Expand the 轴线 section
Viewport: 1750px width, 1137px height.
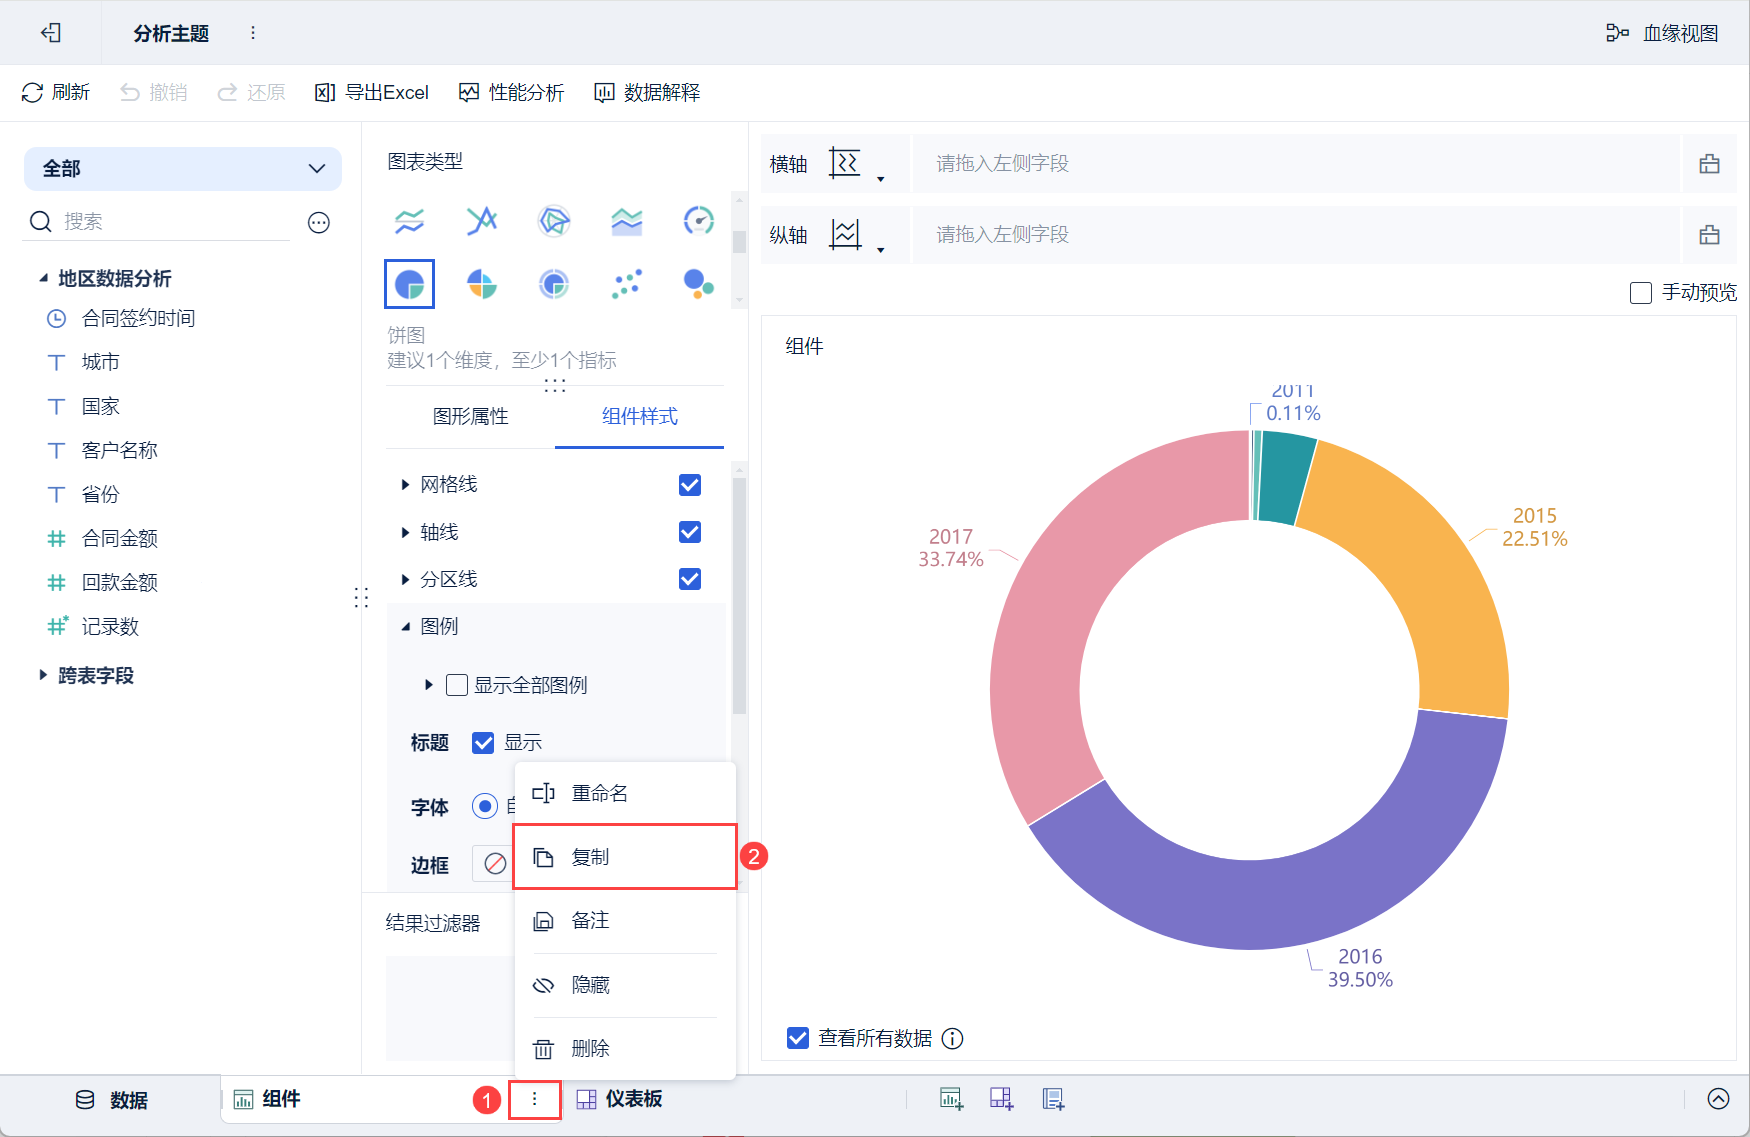click(405, 532)
